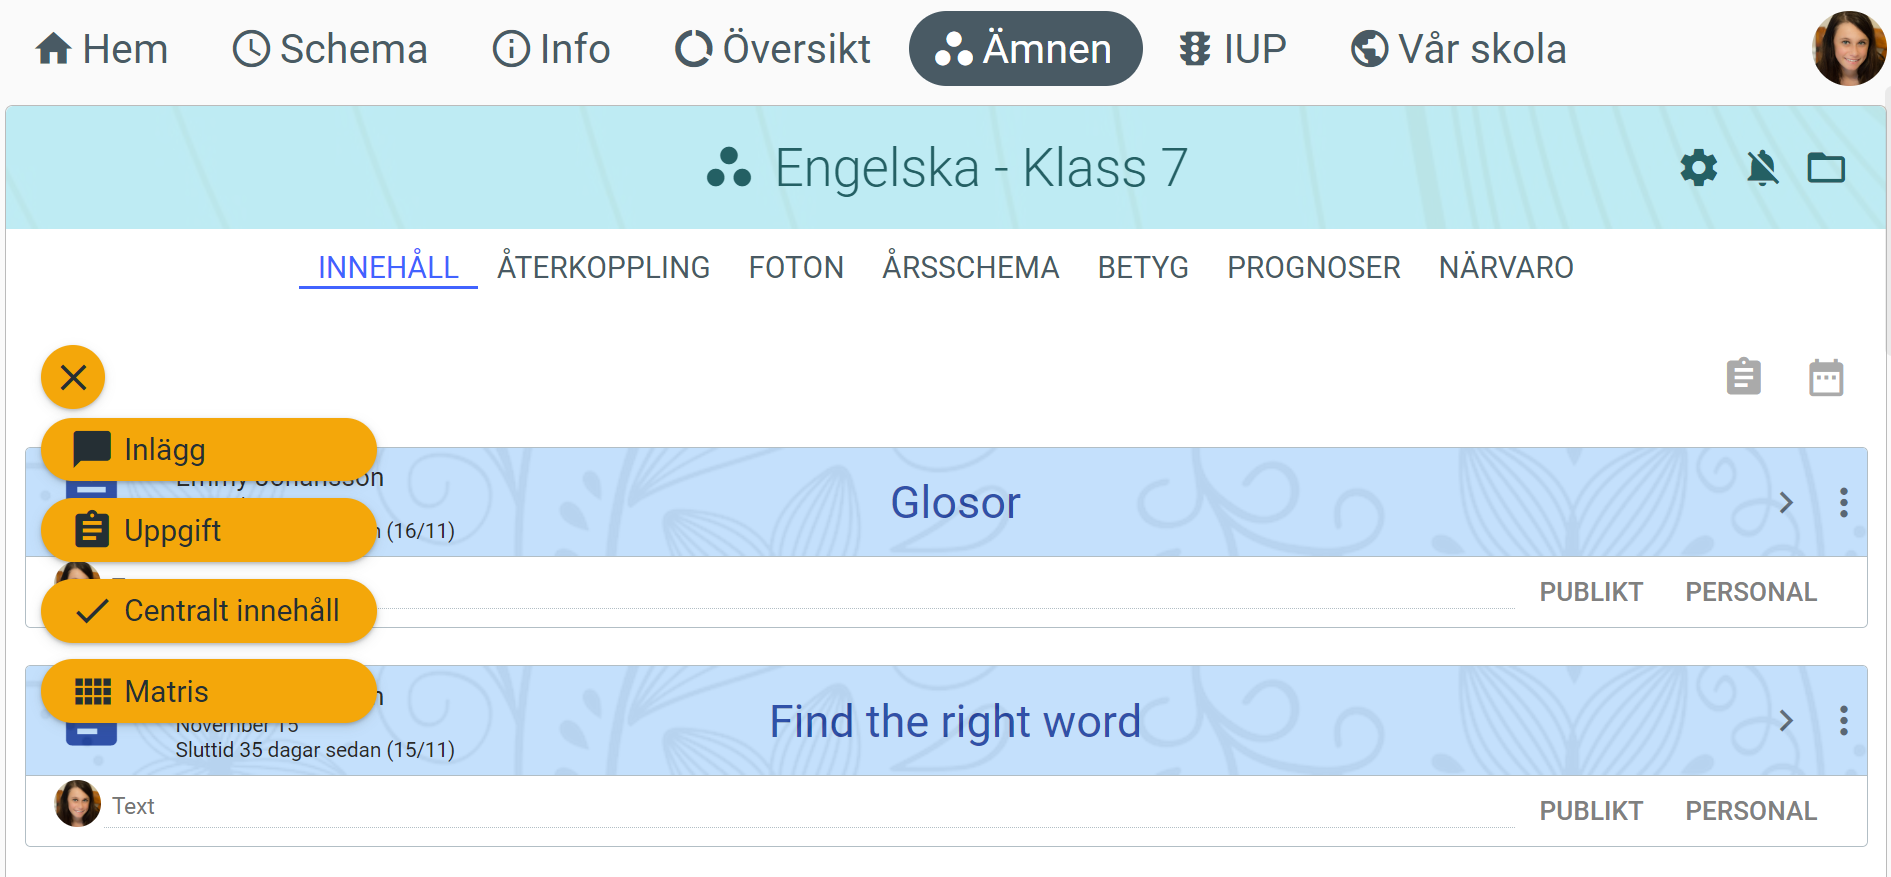The image size is (1891, 877).
Task: Create a new Uppgift assignment
Action: (208, 530)
